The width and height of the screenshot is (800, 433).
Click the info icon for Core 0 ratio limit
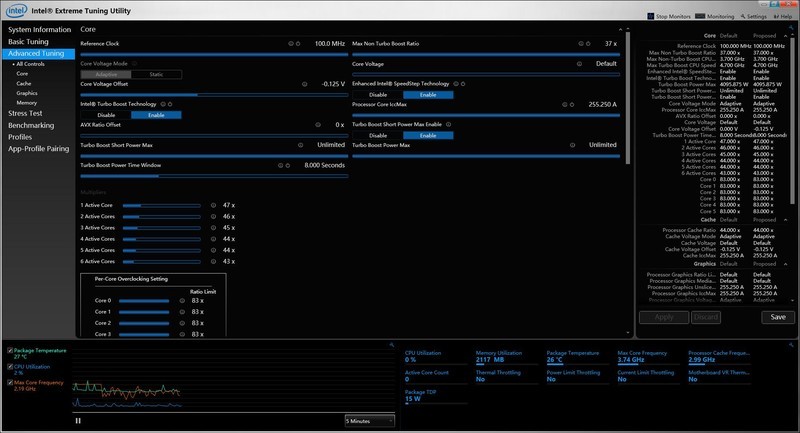182,300
